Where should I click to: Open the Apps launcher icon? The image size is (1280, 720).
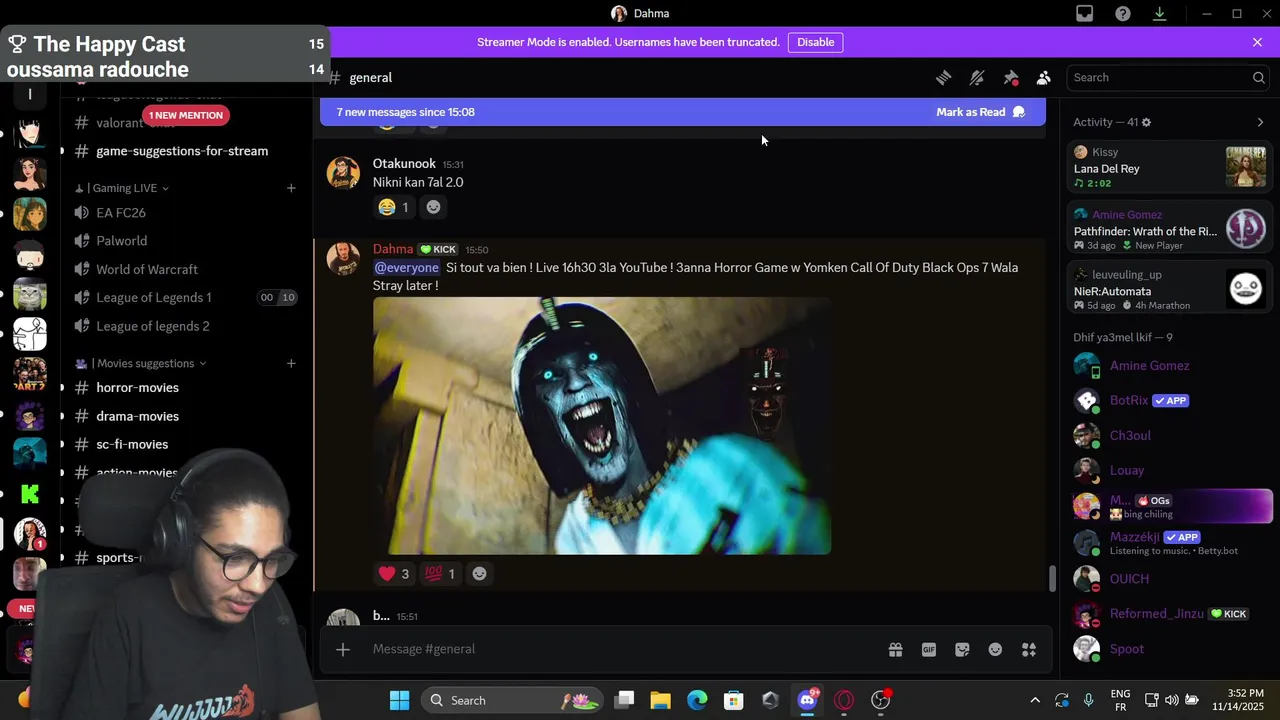coord(1029,649)
